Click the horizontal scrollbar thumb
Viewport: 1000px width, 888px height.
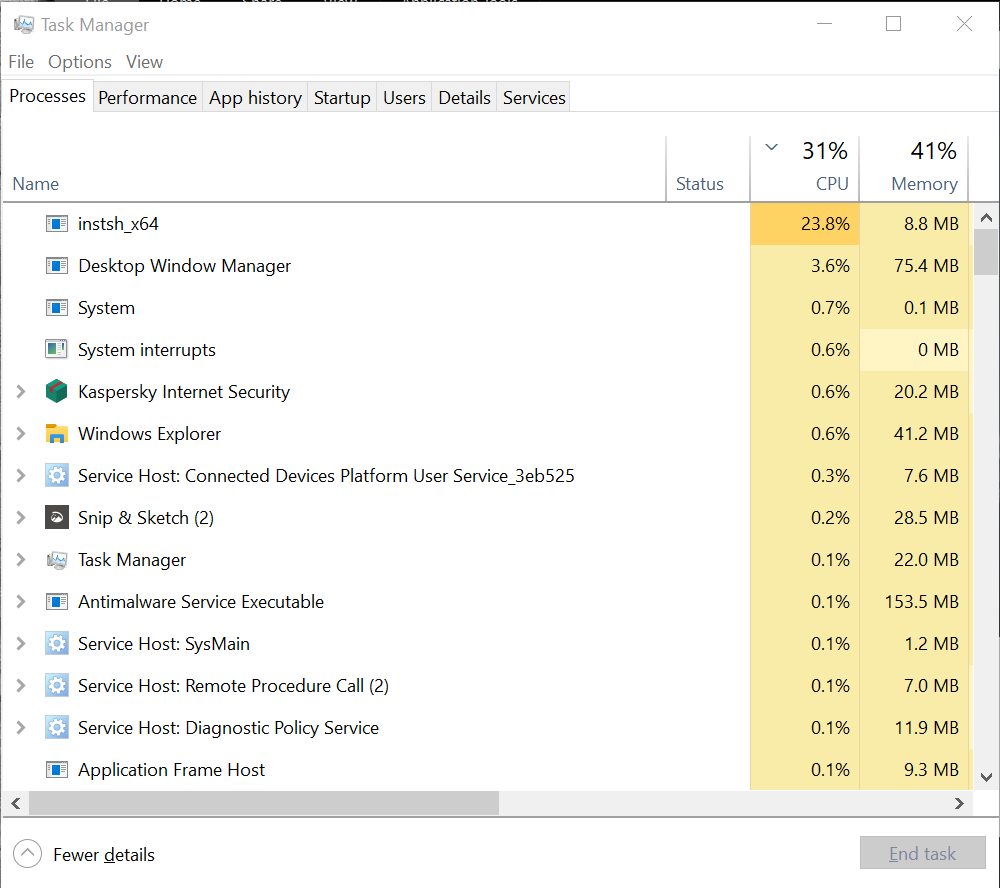pyautogui.click(x=263, y=803)
